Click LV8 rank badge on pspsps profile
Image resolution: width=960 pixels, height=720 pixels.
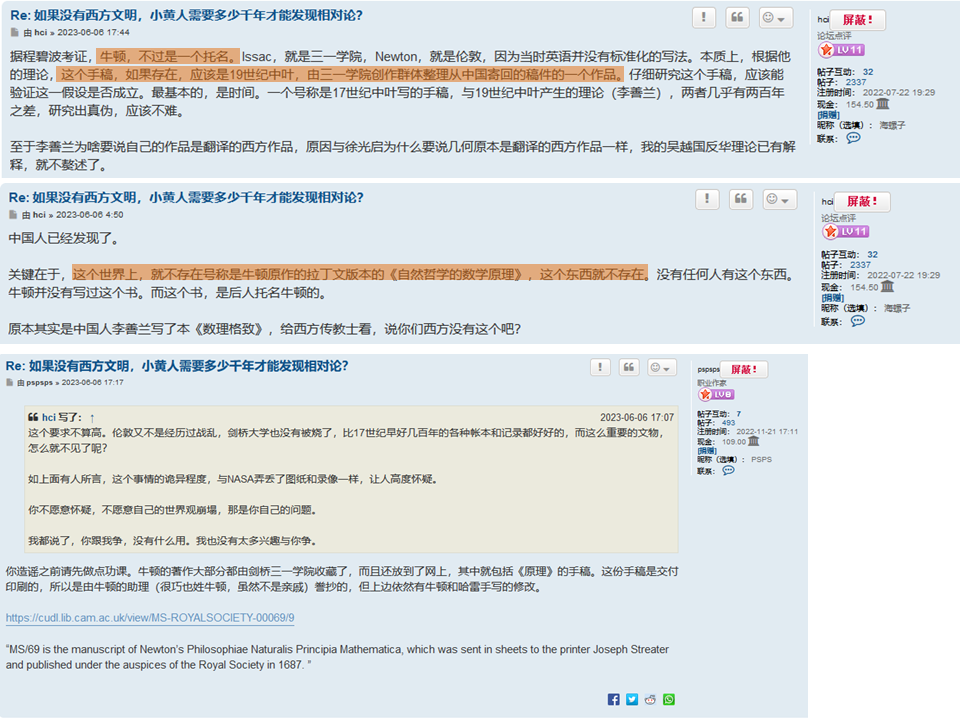click(716, 394)
